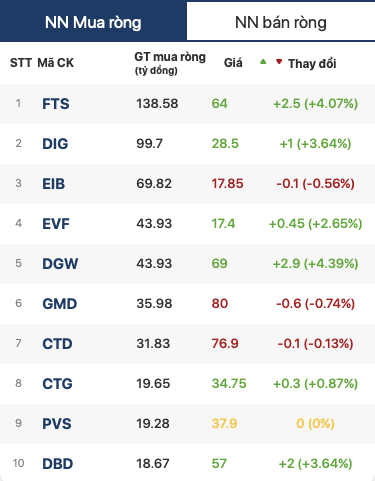Open the DIG stock ticker
375x481 pixels.
coord(55,144)
